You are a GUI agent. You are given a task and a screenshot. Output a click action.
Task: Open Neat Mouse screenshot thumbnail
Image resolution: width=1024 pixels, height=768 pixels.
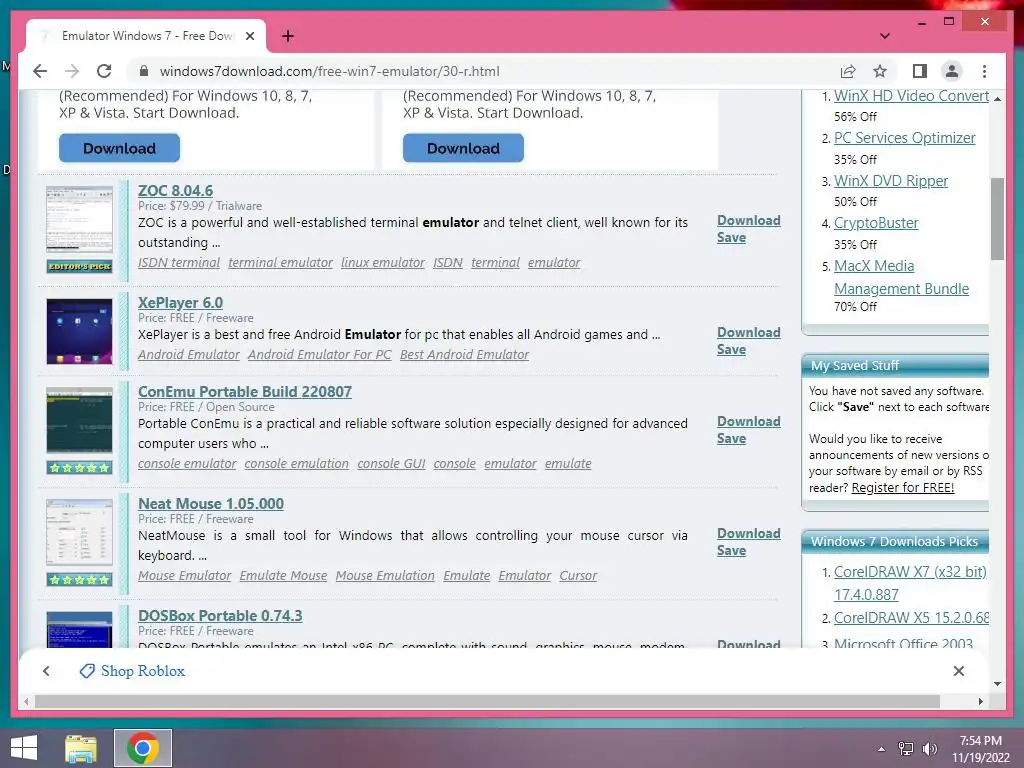(x=79, y=532)
